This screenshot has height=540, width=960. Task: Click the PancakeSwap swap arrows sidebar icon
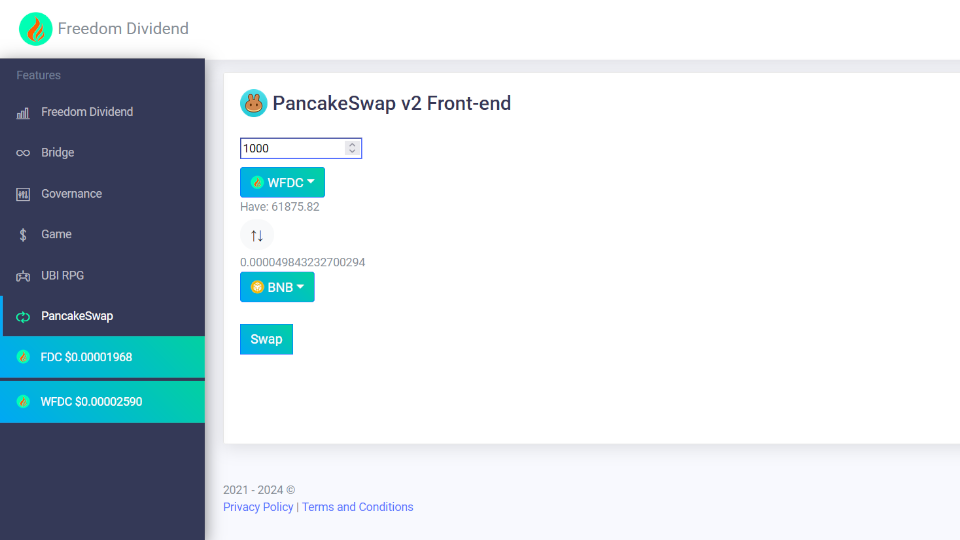[x=23, y=317]
